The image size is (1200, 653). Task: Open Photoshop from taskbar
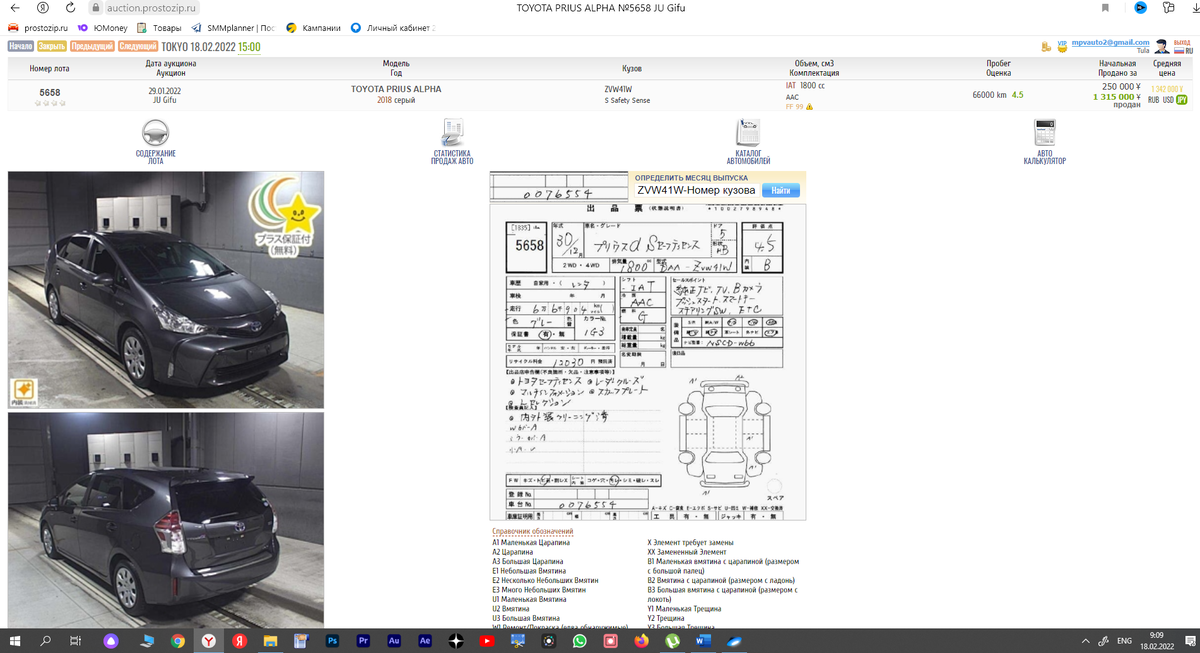click(x=333, y=640)
